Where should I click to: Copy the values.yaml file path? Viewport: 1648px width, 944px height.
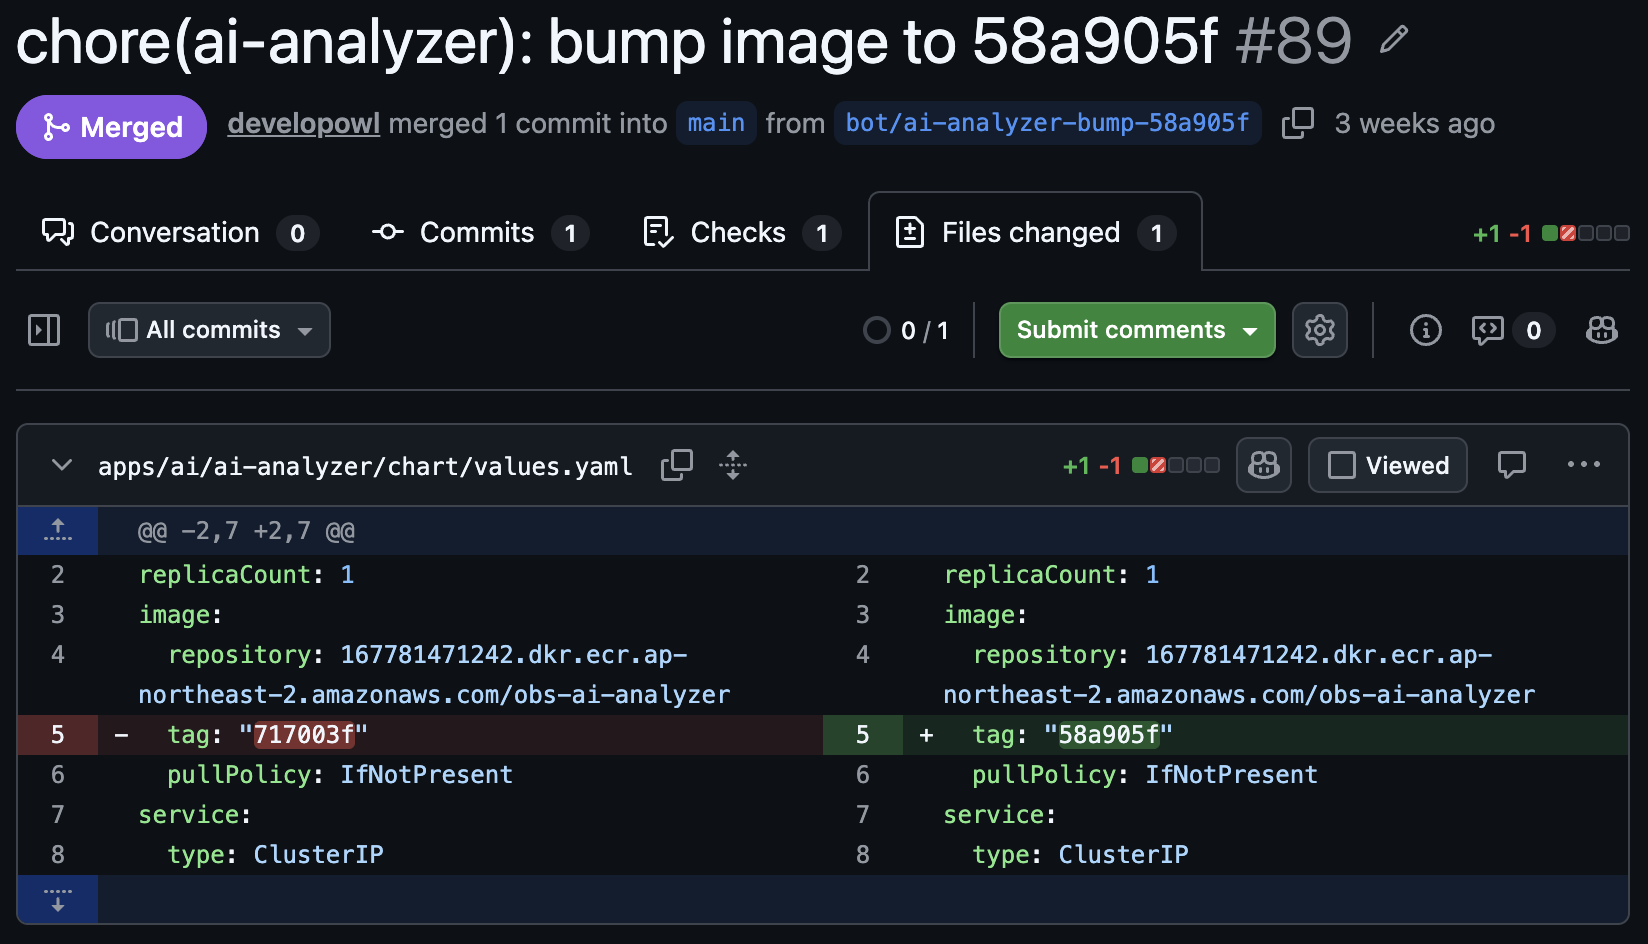pyautogui.click(x=677, y=465)
